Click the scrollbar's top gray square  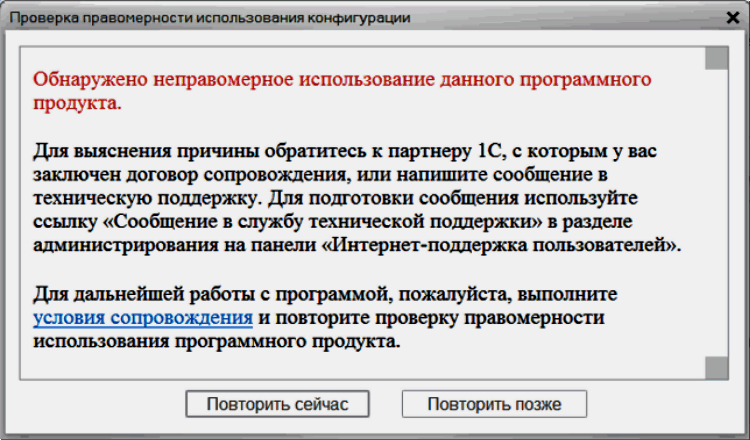(716, 57)
